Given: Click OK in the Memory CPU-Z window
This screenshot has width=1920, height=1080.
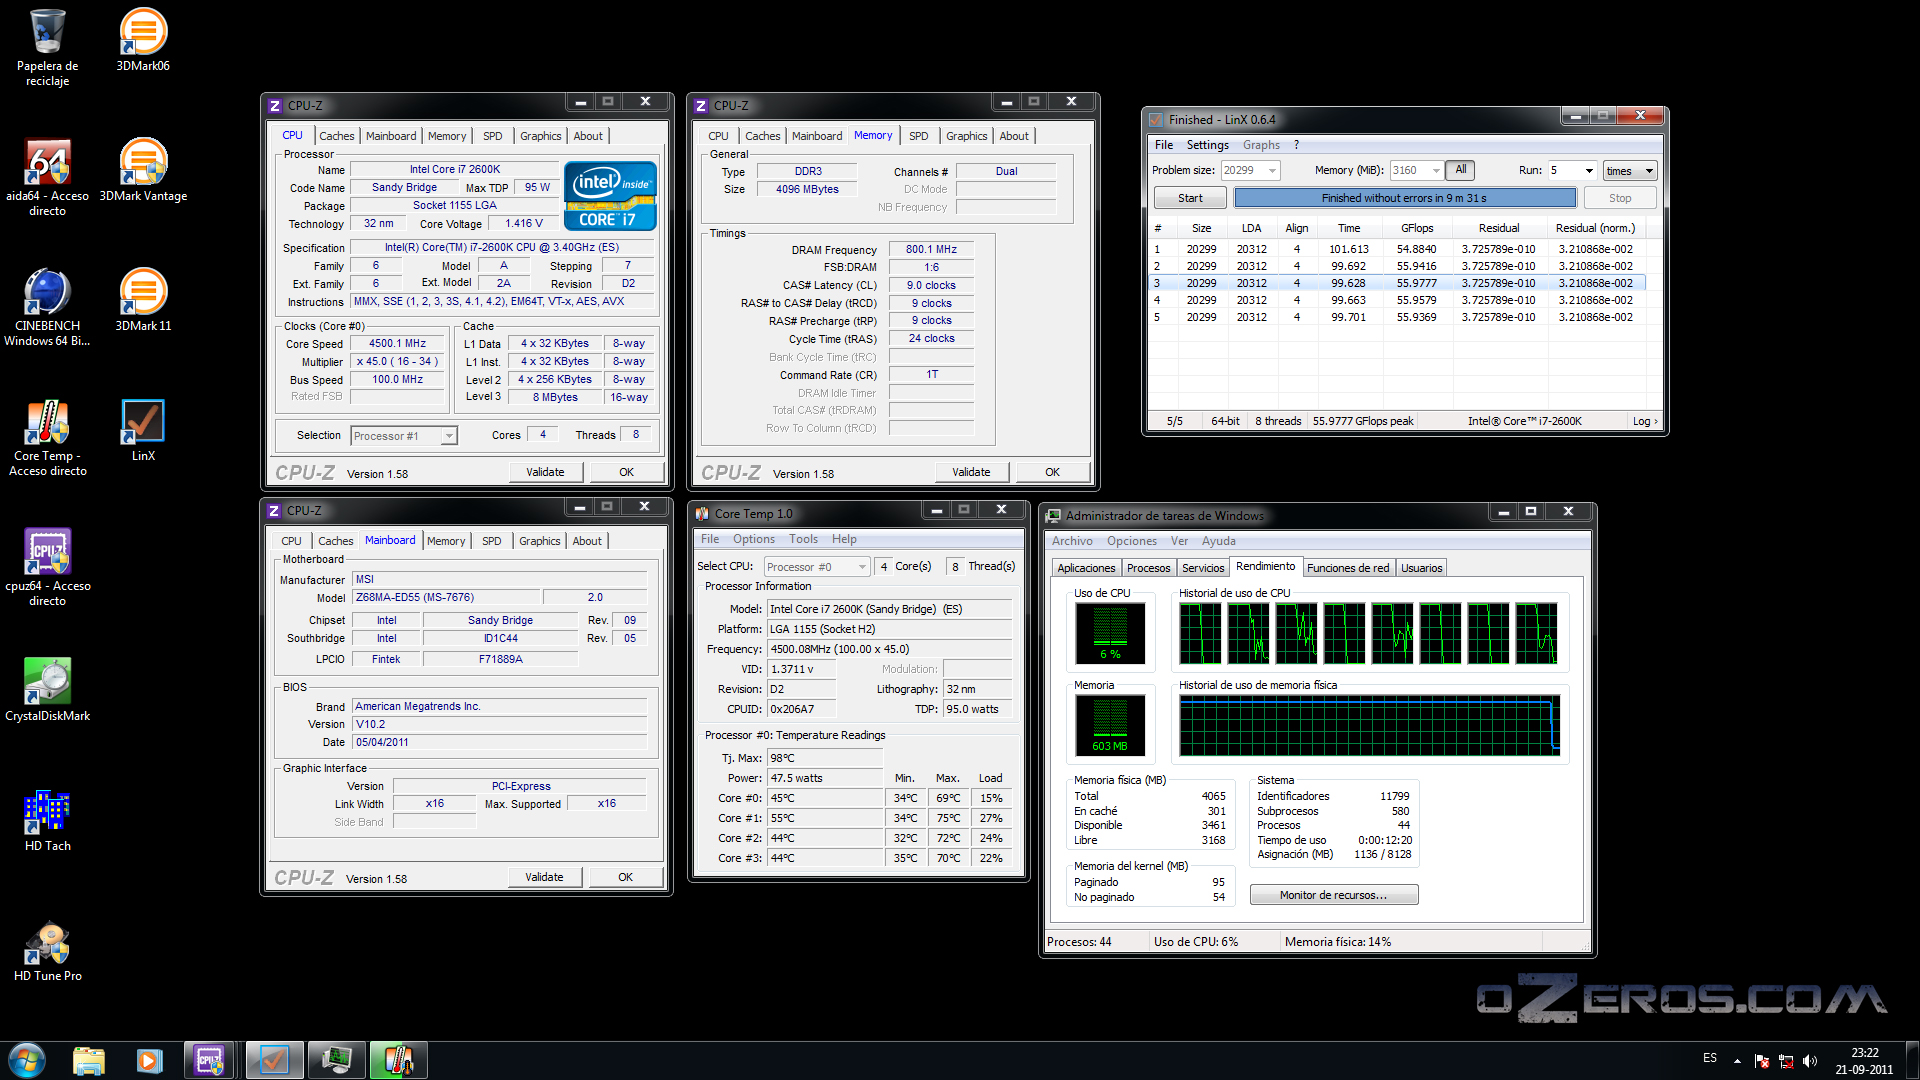Looking at the screenshot, I should pyautogui.click(x=1052, y=472).
